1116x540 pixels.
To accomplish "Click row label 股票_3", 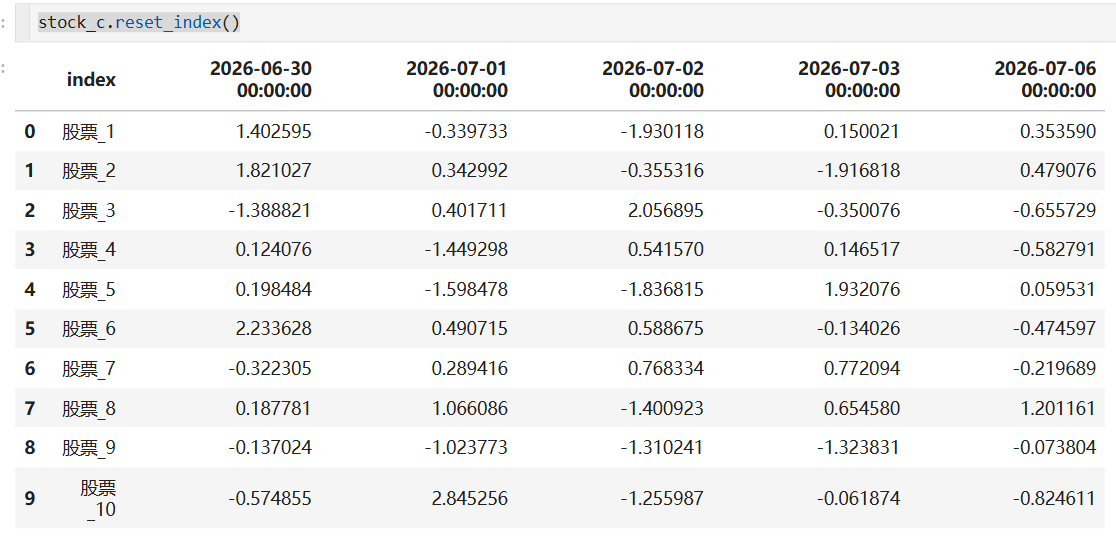I will click(x=88, y=211).
